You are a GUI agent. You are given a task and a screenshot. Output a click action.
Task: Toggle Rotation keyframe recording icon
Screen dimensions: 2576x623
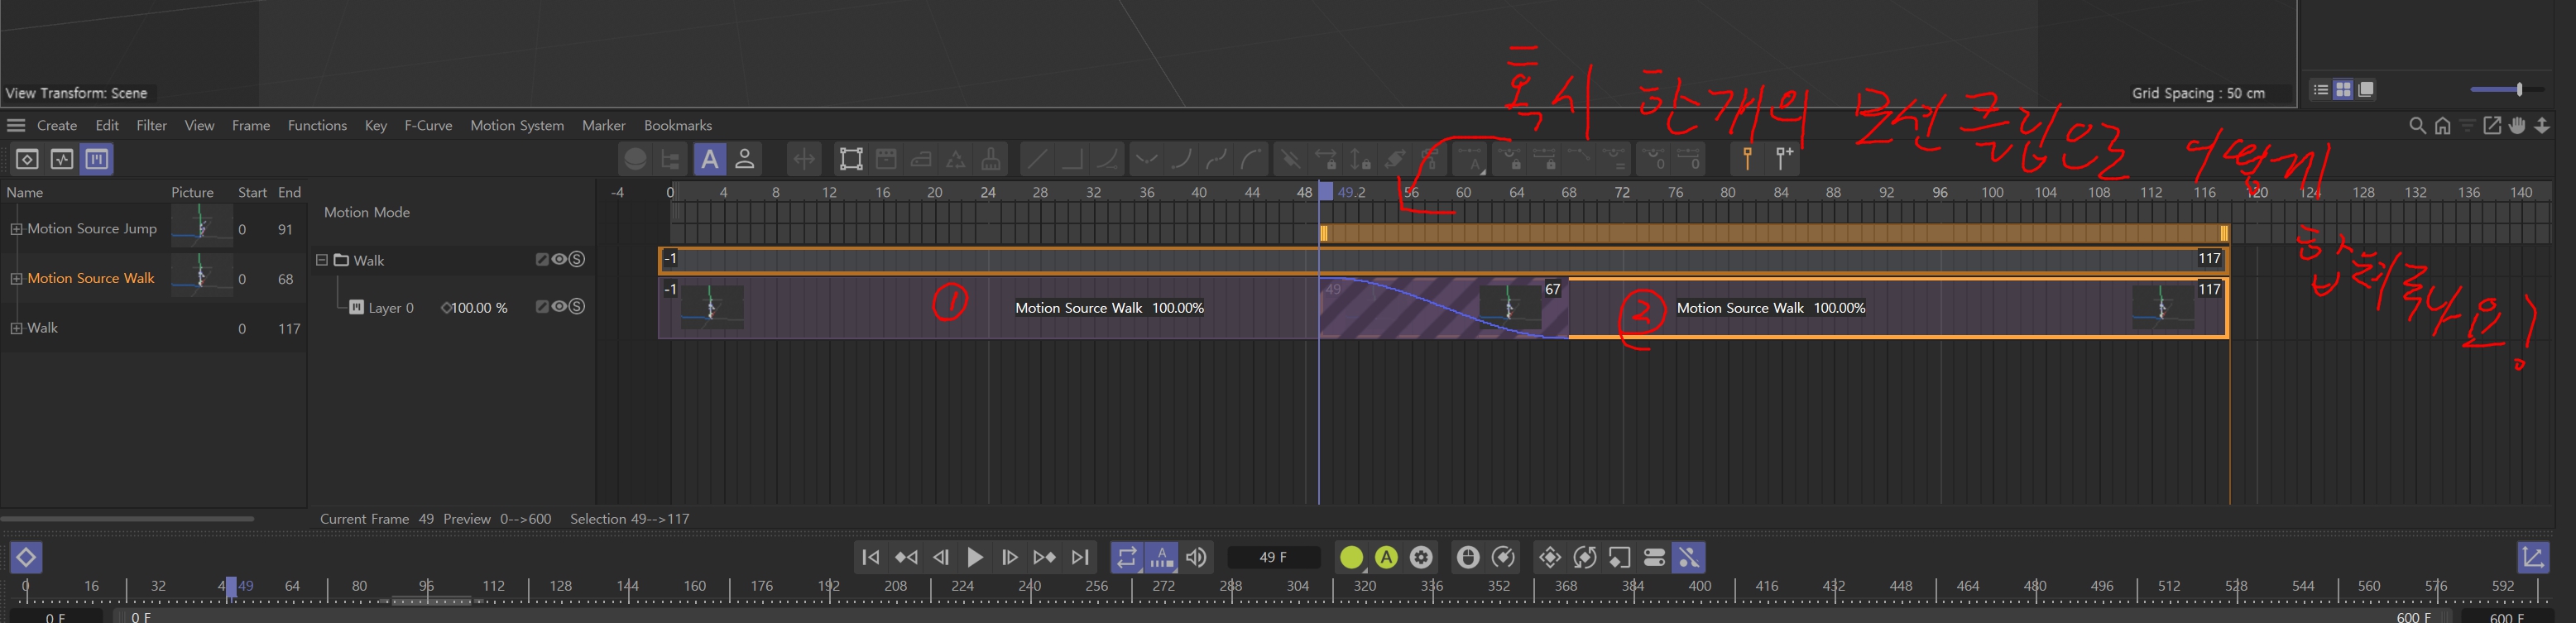coord(1585,557)
